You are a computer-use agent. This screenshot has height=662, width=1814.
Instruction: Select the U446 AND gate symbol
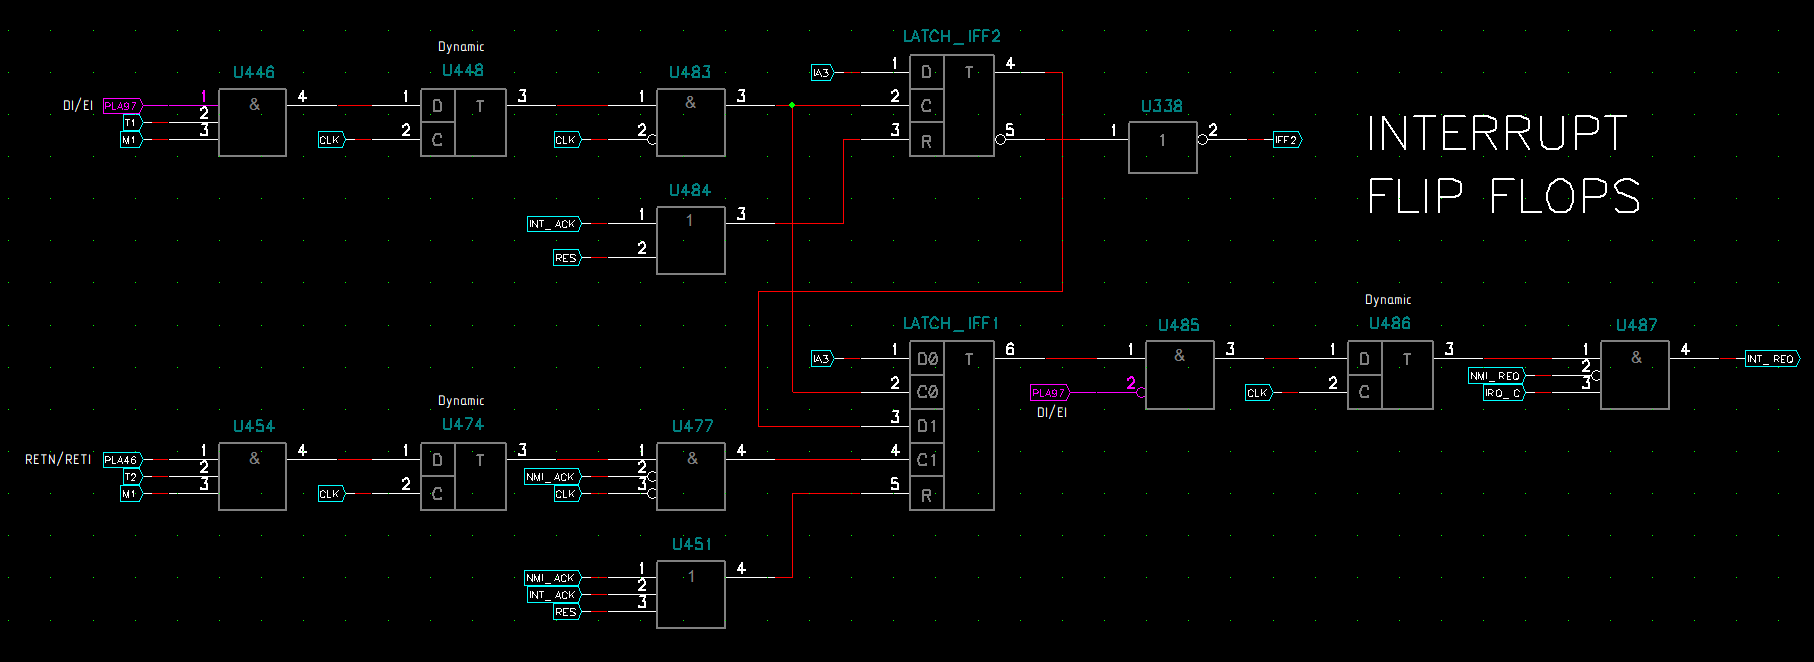point(252,122)
